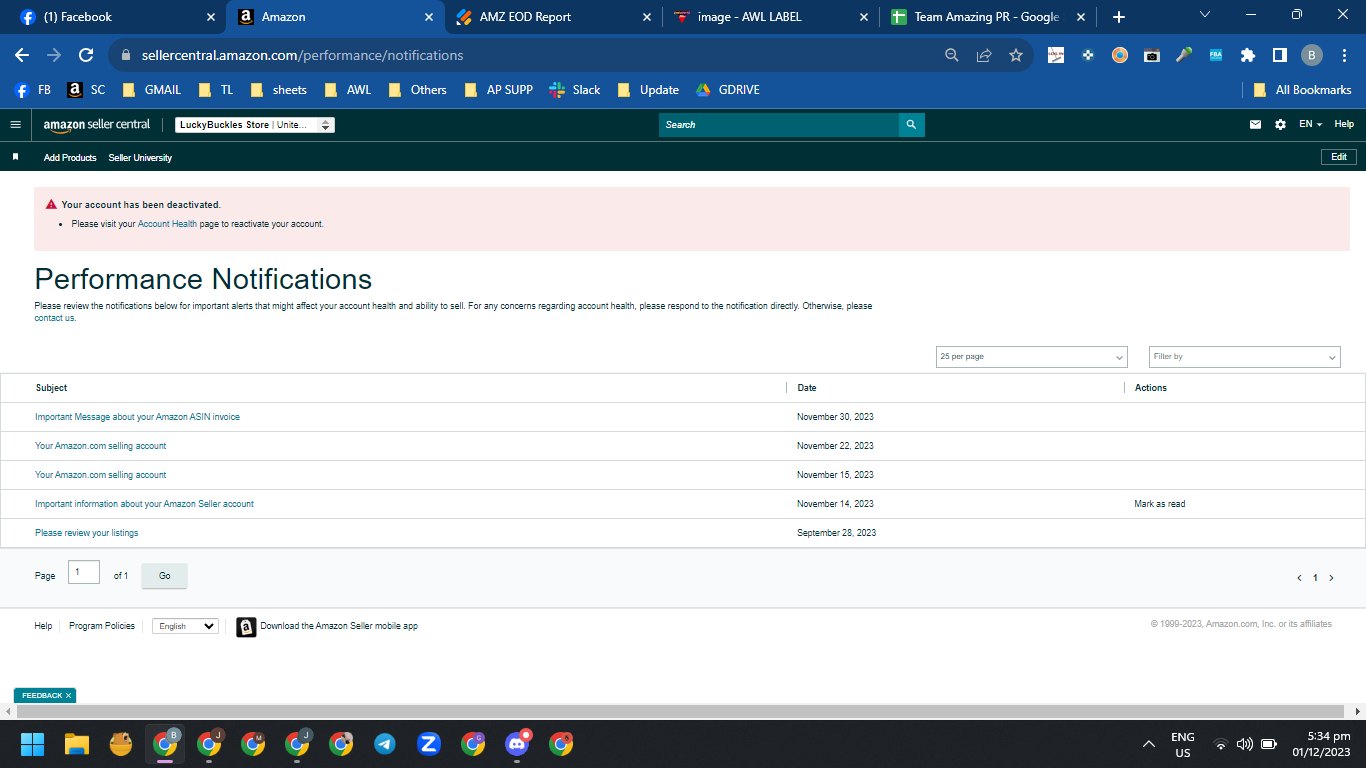1366x768 pixels.
Task: Open the Slack bookmark
Action: tap(575, 90)
